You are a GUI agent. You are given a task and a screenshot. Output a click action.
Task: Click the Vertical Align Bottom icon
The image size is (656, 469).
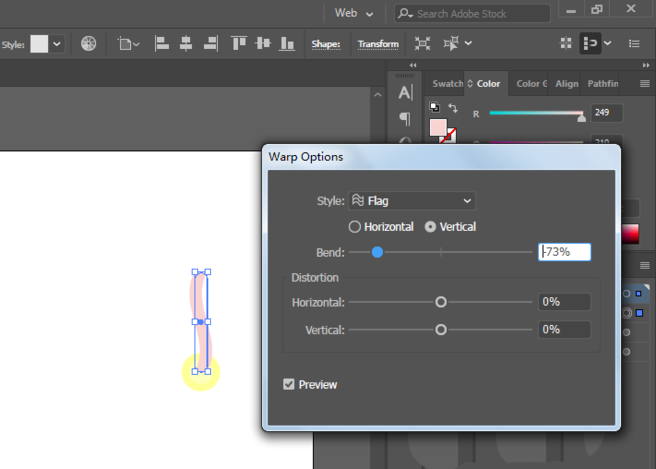(287, 44)
